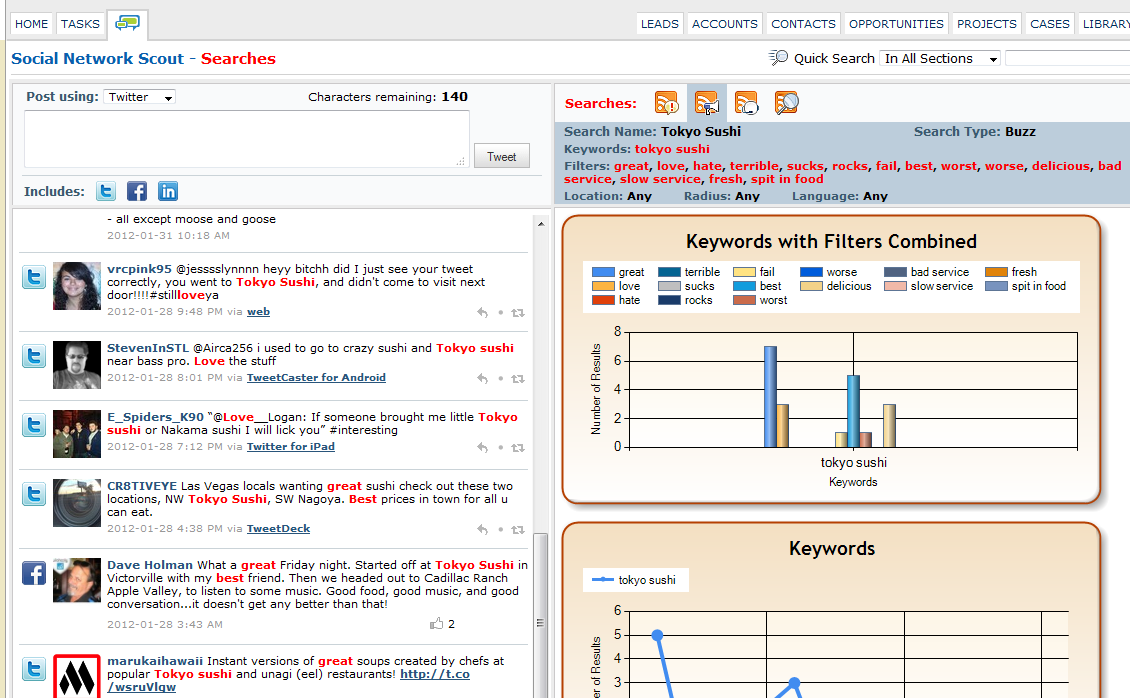Open the StevenInSTL profile link
The height and width of the screenshot is (698, 1130).
[148, 348]
